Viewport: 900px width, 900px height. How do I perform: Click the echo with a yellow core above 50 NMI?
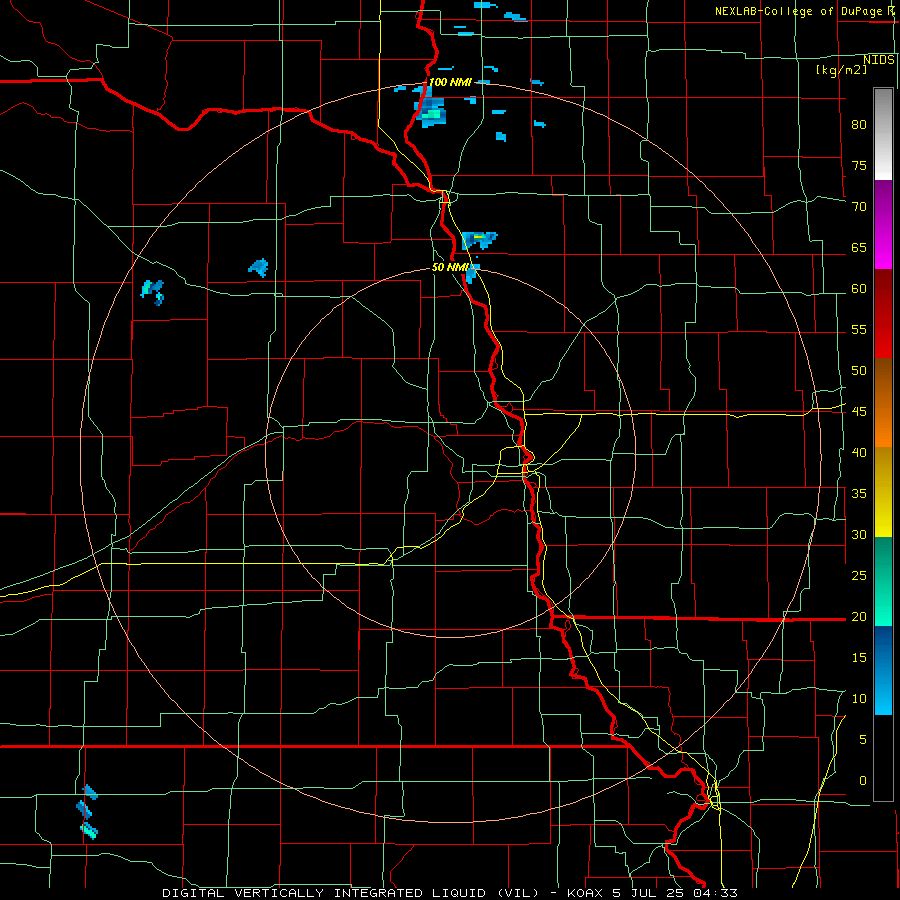tap(478, 239)
